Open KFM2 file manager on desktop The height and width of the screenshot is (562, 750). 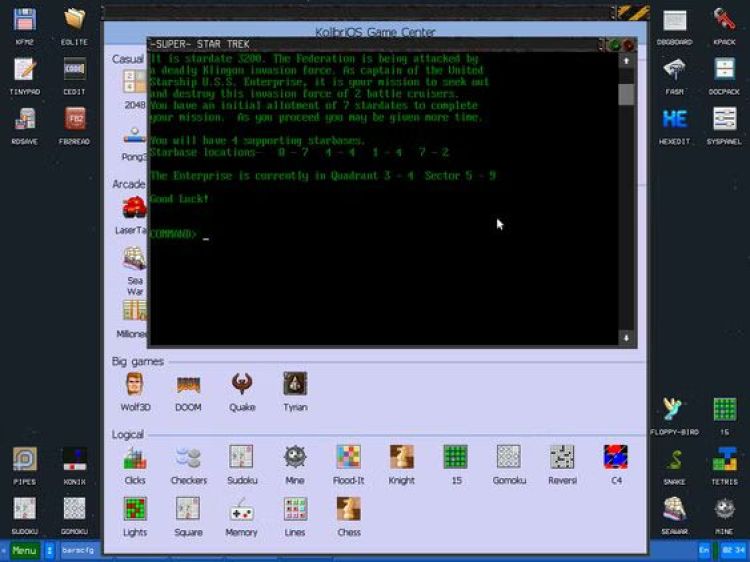(25, 22)
